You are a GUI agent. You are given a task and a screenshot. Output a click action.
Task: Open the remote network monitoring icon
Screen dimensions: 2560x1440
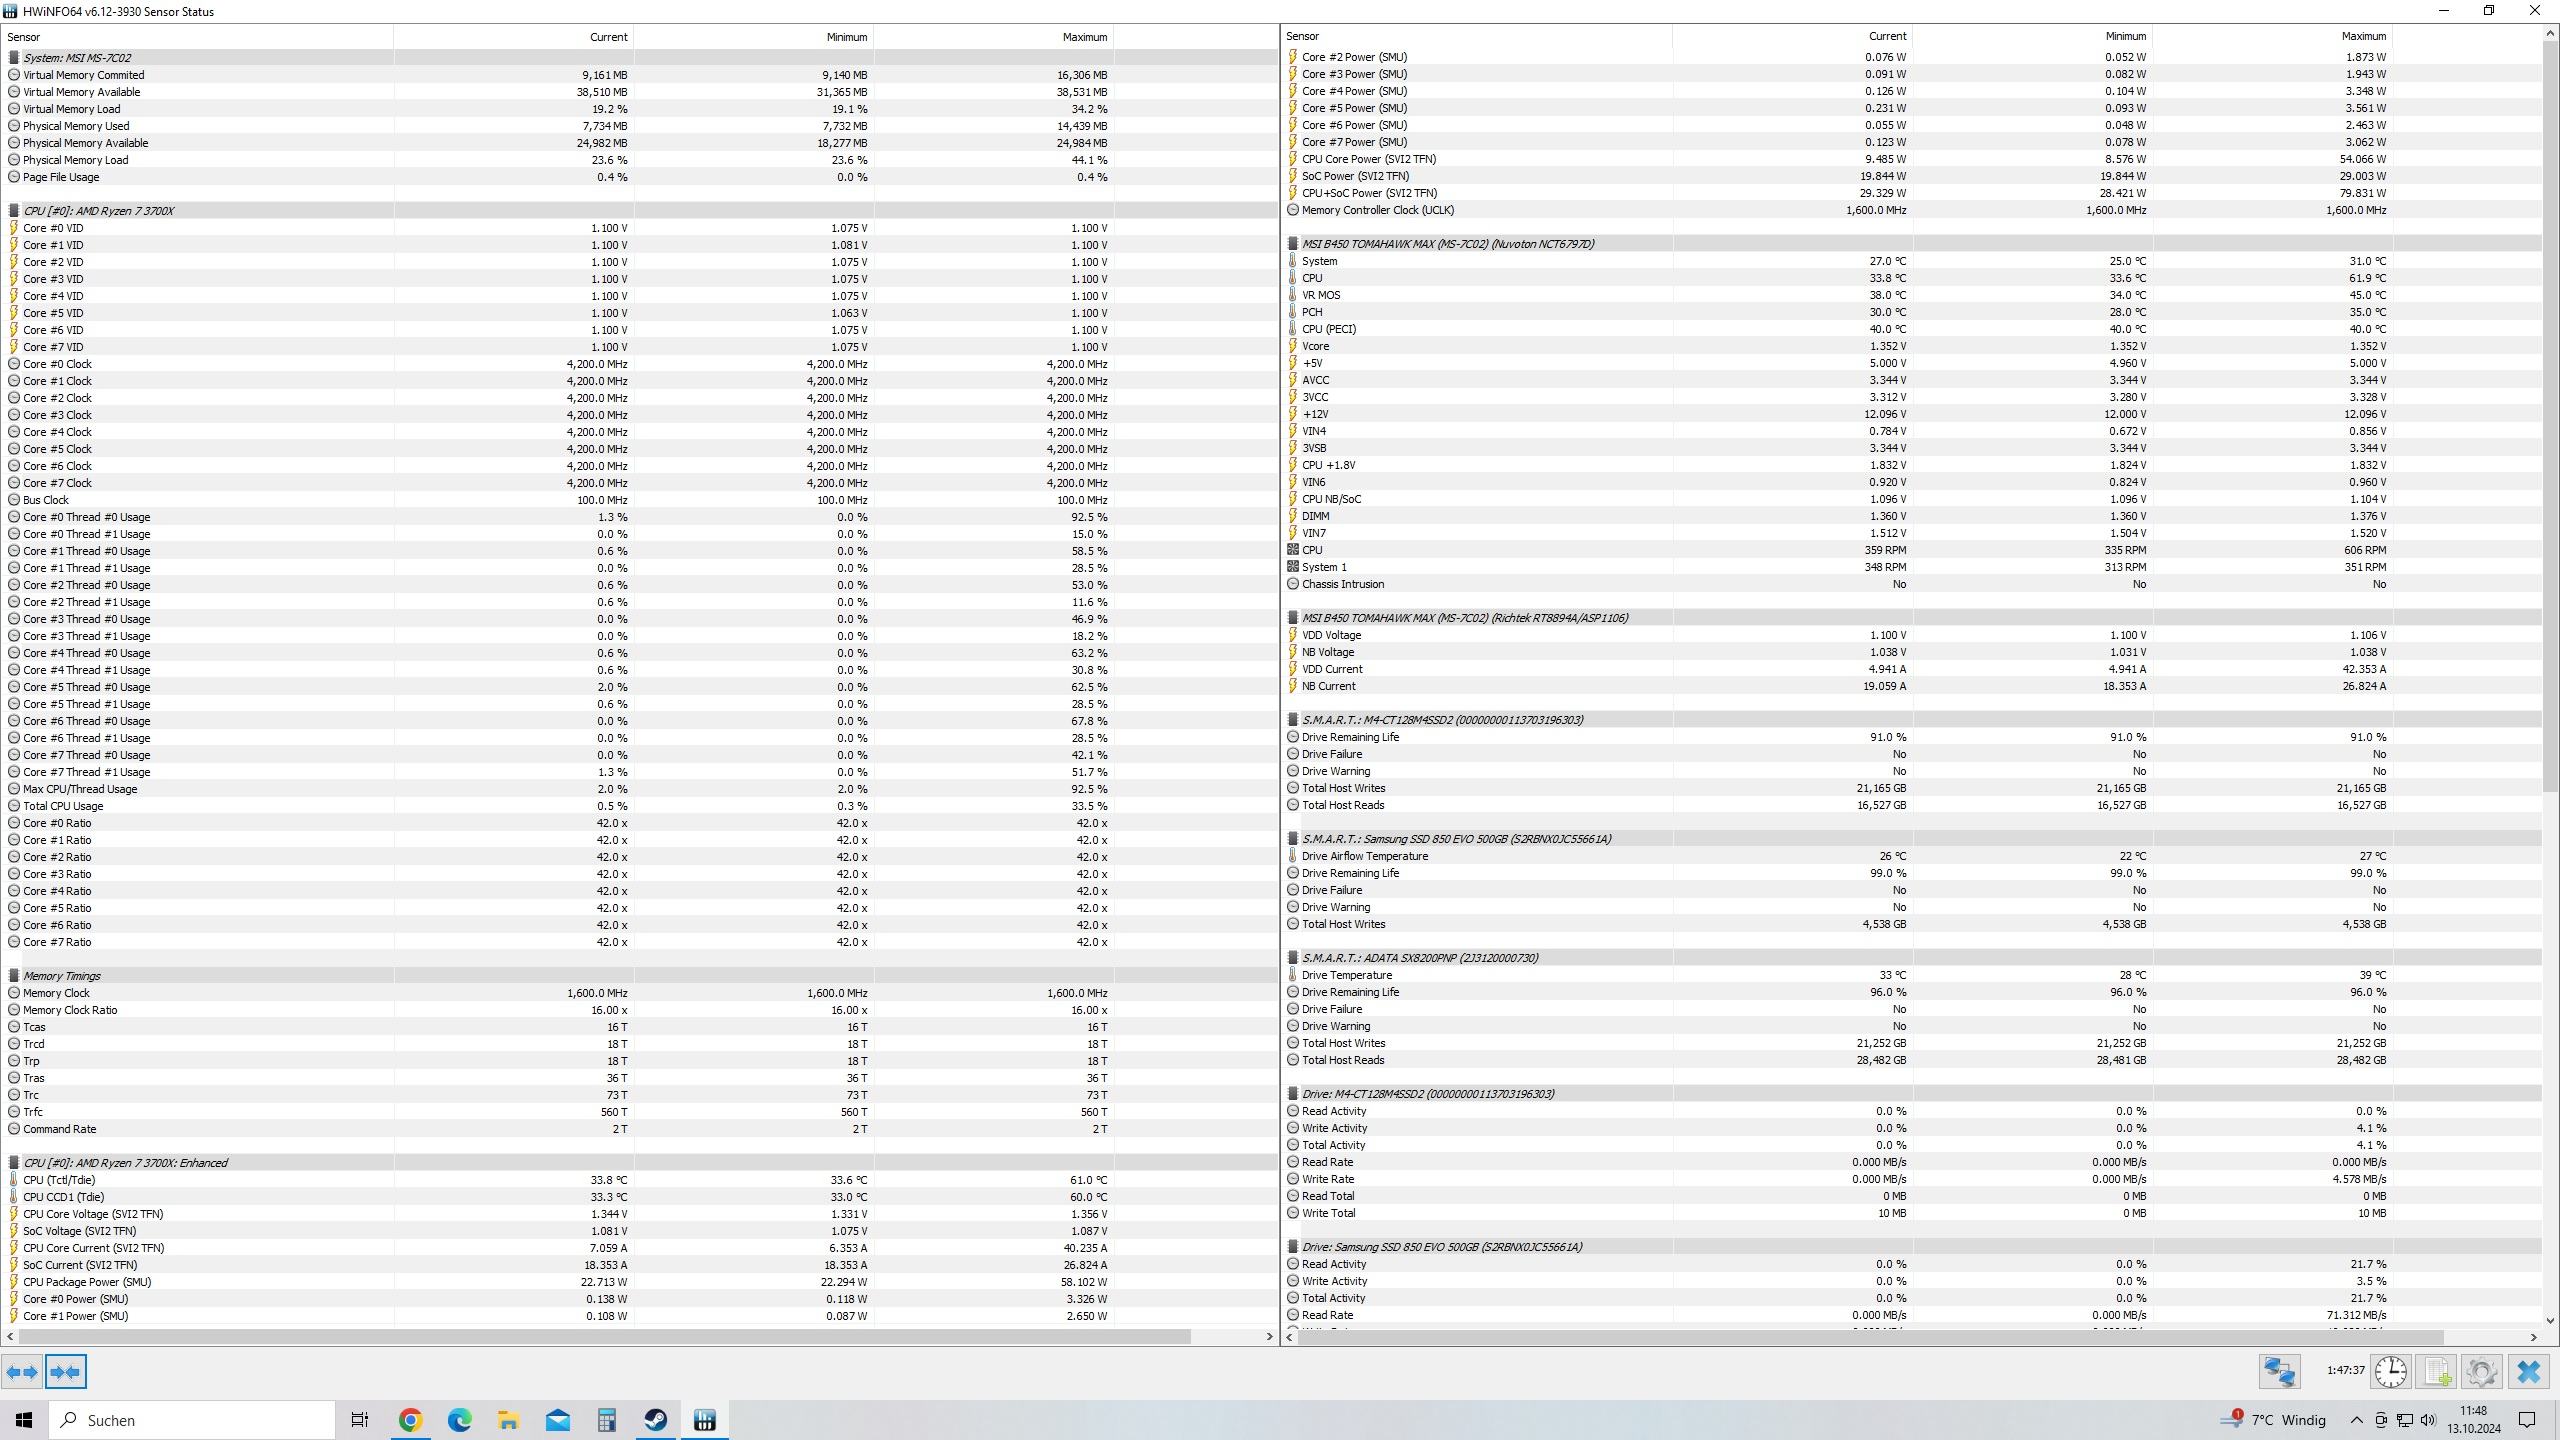click(2280, 1371)
